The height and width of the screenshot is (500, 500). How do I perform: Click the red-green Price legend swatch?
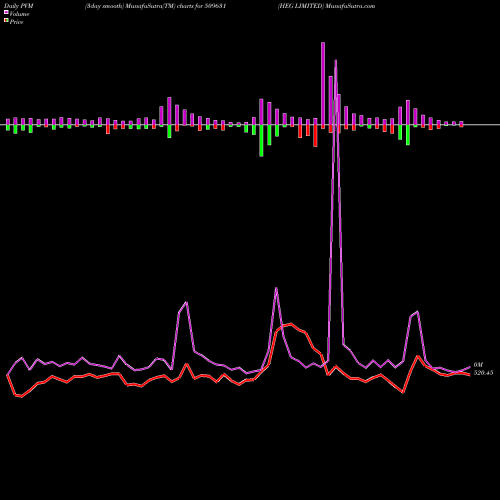pyautogui.click(x=6, y=21)
